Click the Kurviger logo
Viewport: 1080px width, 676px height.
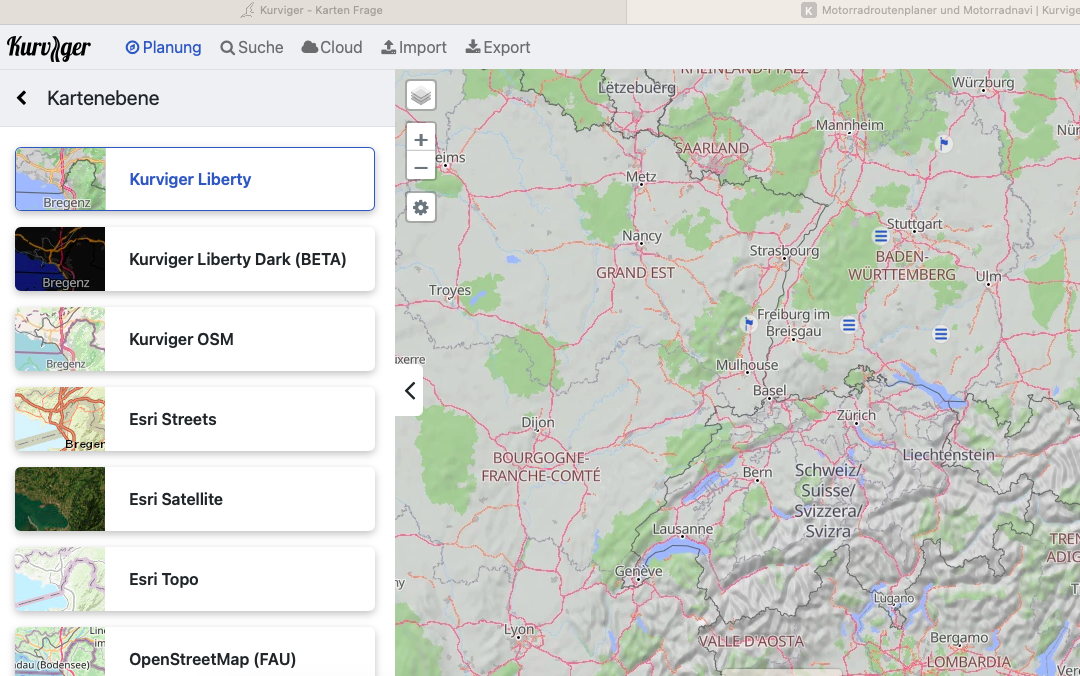pos(49,48)
